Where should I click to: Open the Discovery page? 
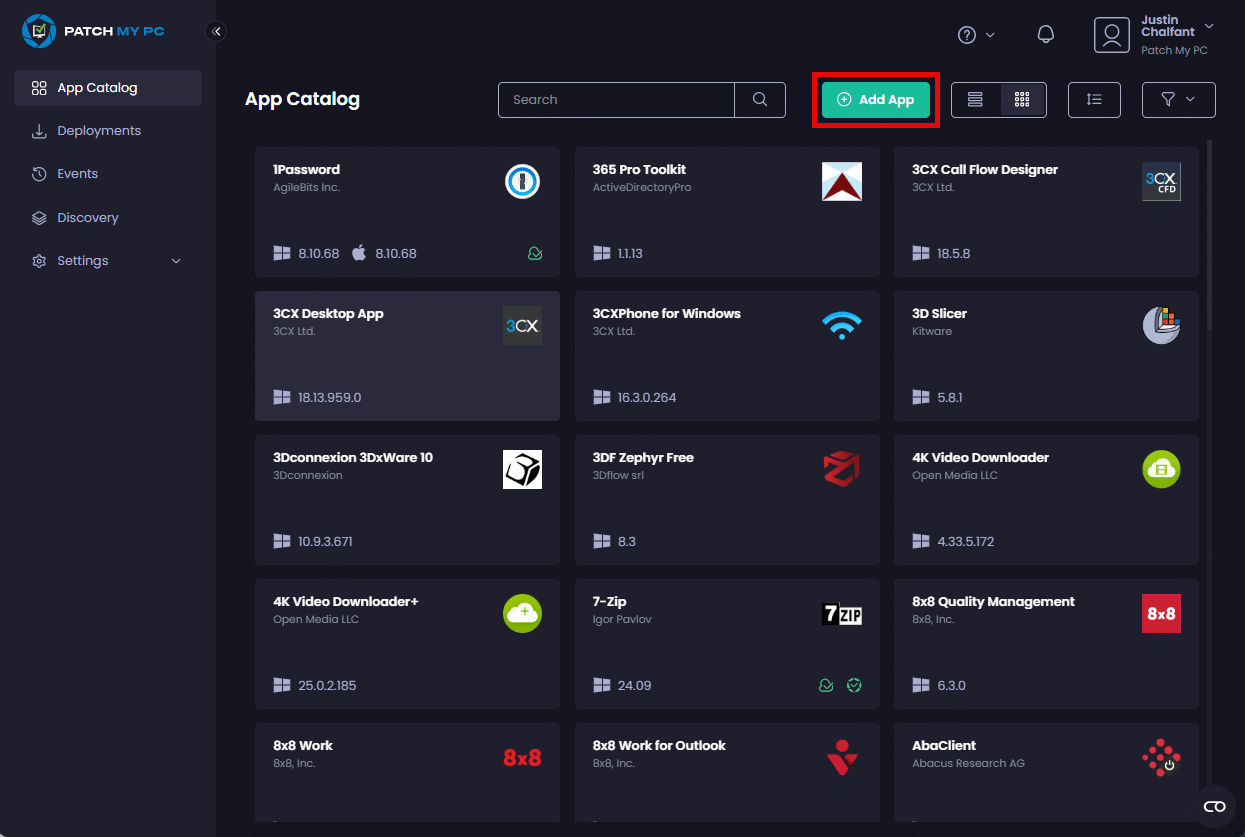(x=88, y=218)
